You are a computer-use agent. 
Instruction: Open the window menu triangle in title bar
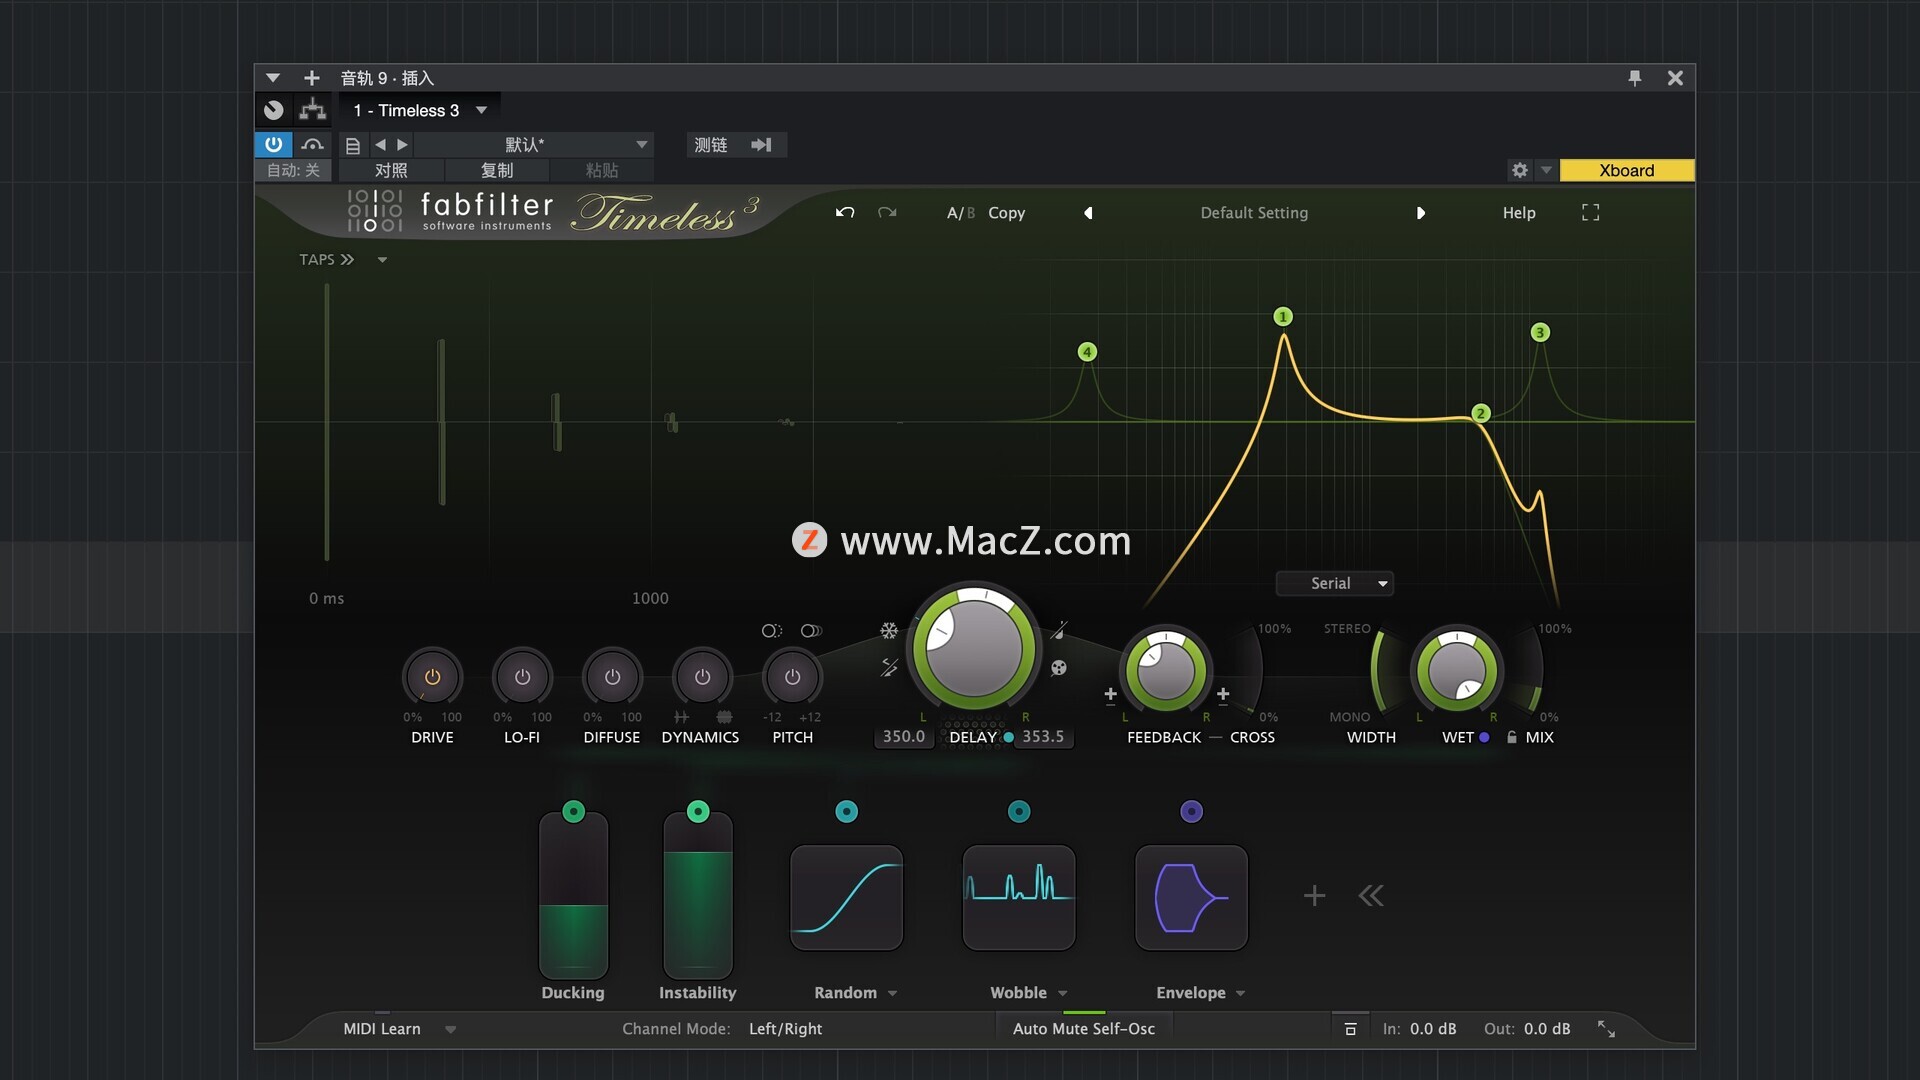point(272,78)
